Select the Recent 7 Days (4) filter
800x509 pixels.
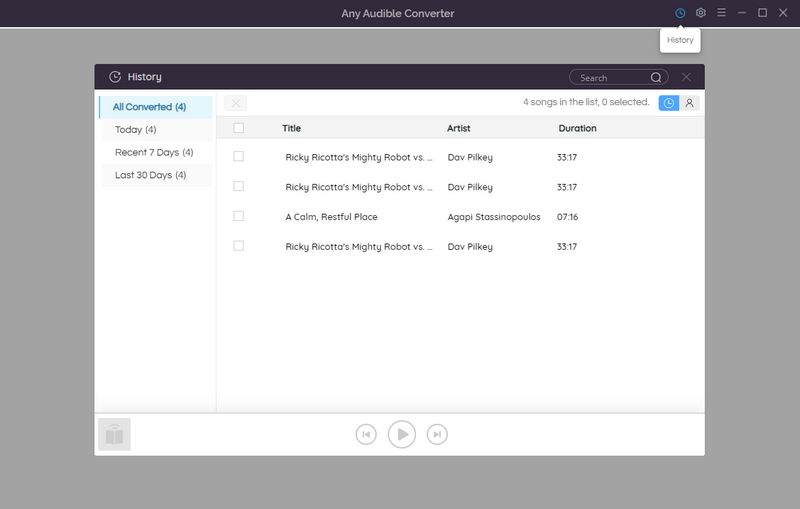tap(157, 152)
